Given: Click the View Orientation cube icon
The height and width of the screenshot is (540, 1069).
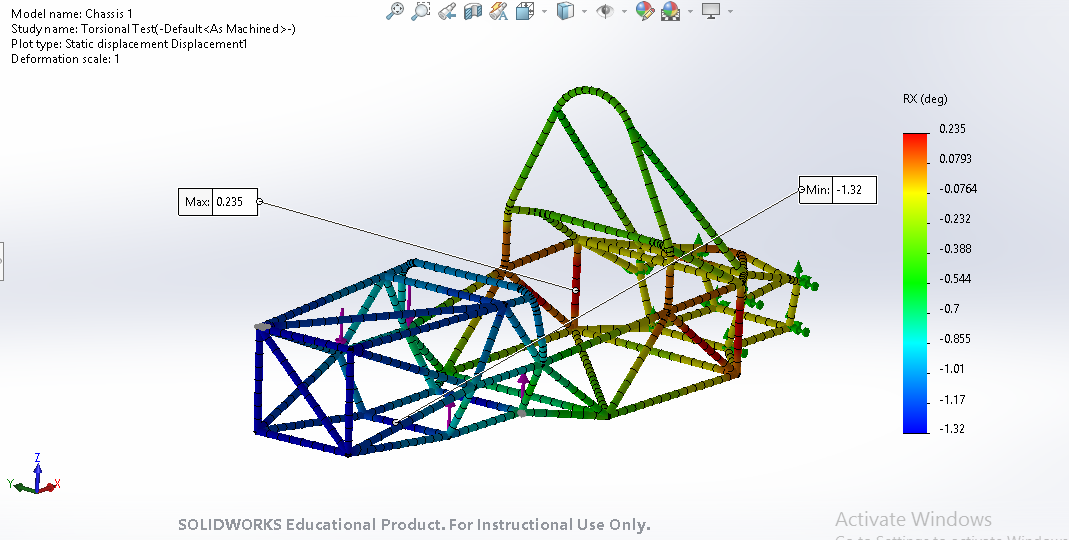Looking at the screenshot, I should [x=525, y=11].
